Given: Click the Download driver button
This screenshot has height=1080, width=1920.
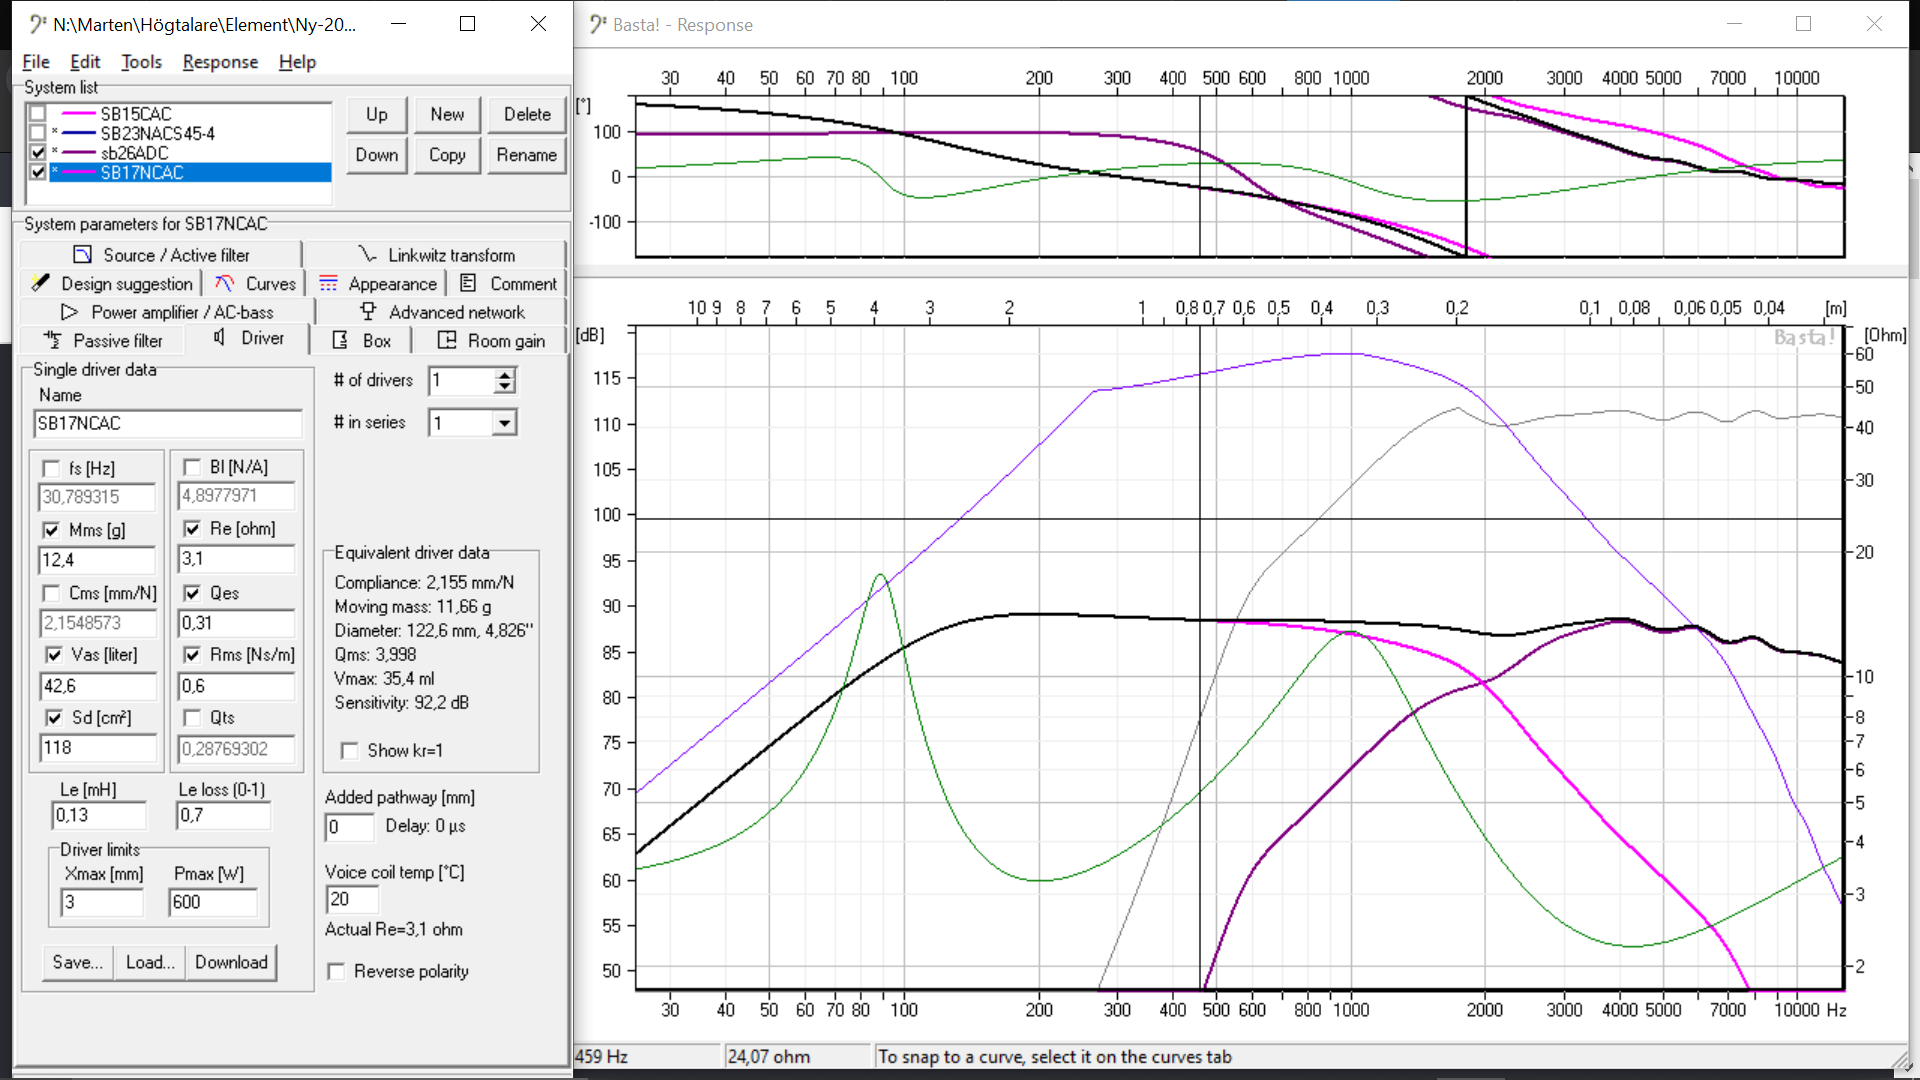Looking at the screenshot, I should point(231,962).
